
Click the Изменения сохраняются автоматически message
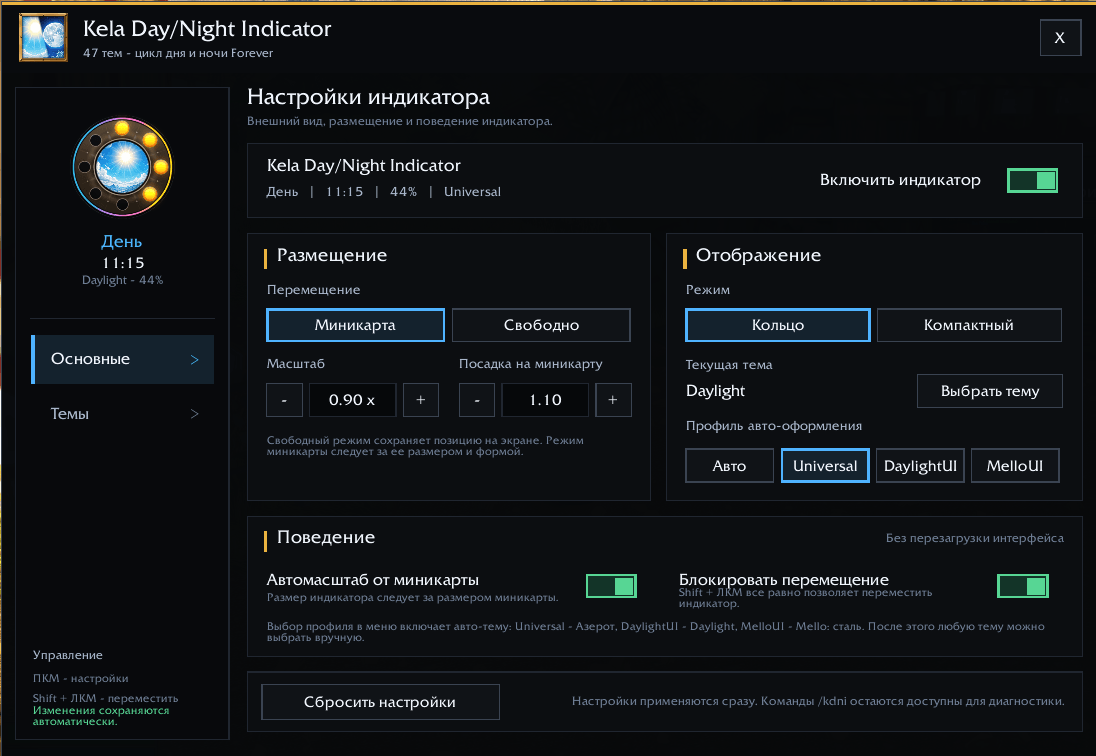tap(101, 716)
